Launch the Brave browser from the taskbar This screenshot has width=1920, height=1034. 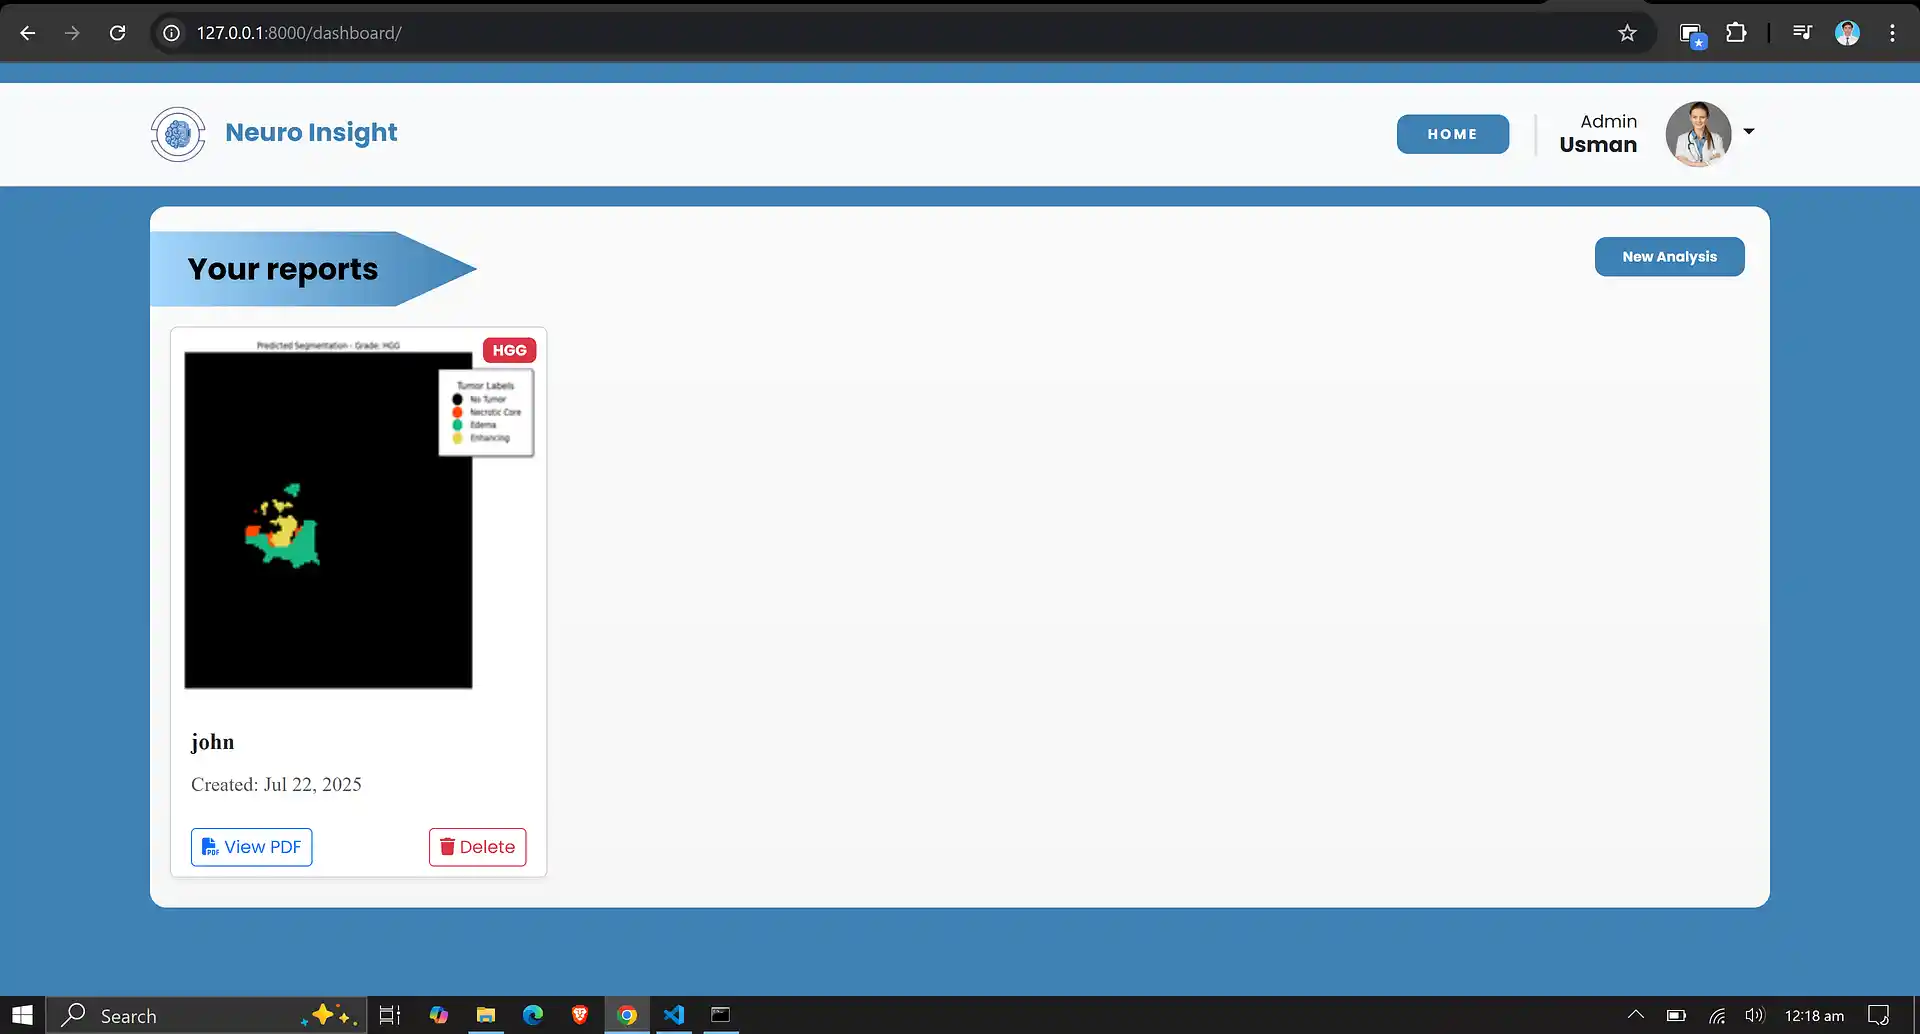(579, 1015)
